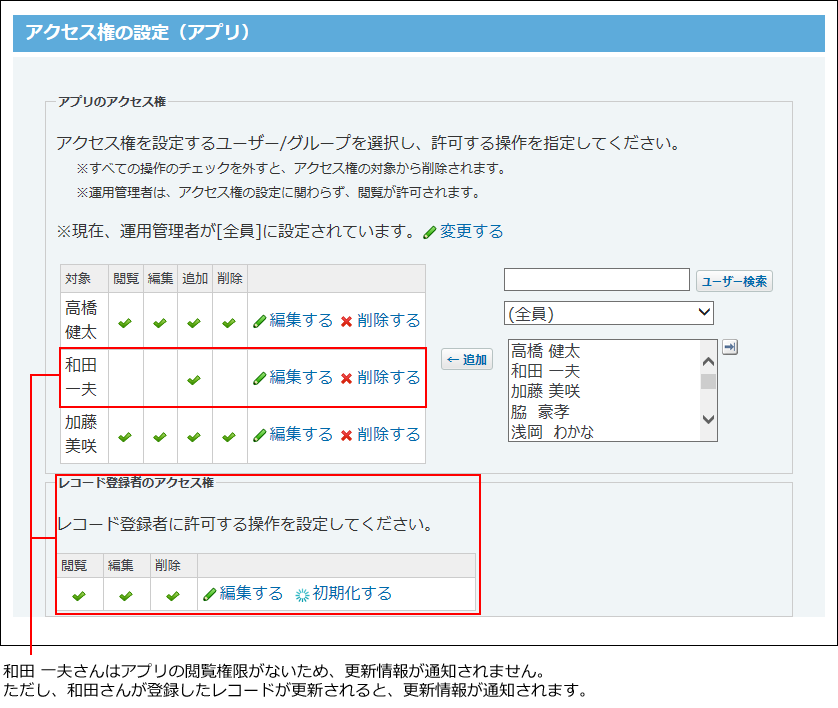Click 和田 一夫 name in access table
Screen dimensions: 838x708
click(81, 377)
